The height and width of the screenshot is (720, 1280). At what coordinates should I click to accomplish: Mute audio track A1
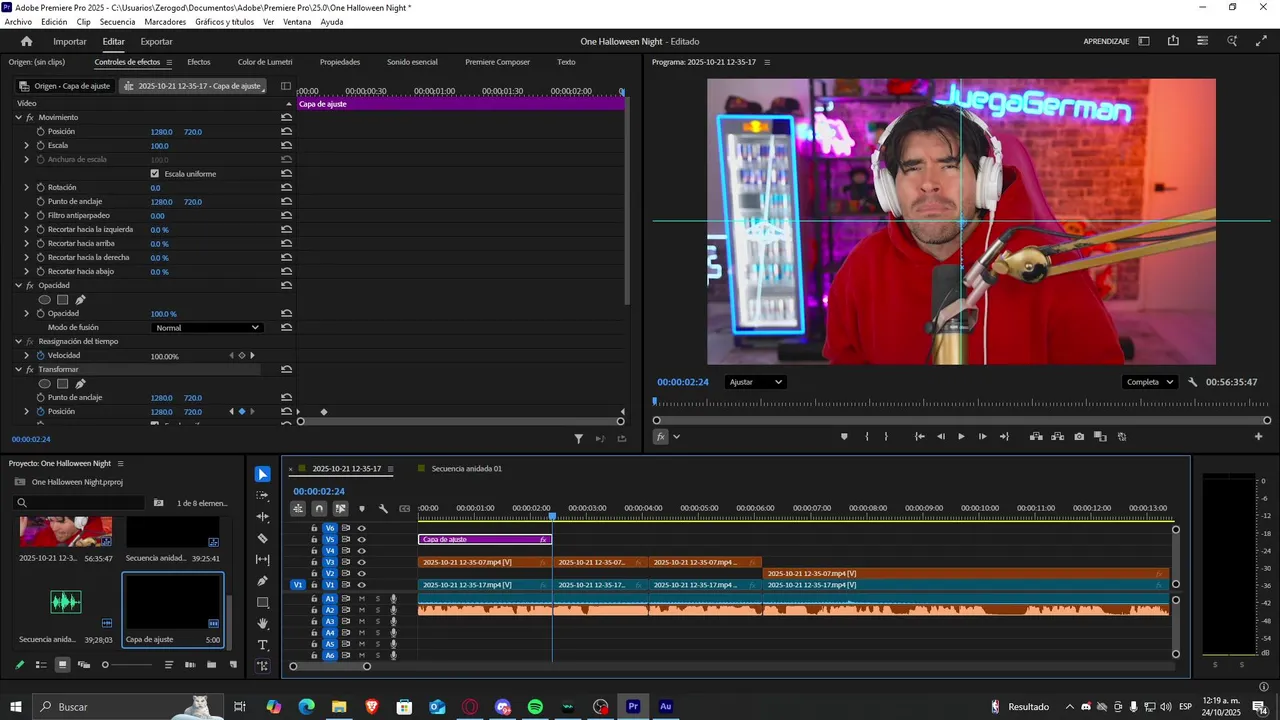click(x=362, y=599)
